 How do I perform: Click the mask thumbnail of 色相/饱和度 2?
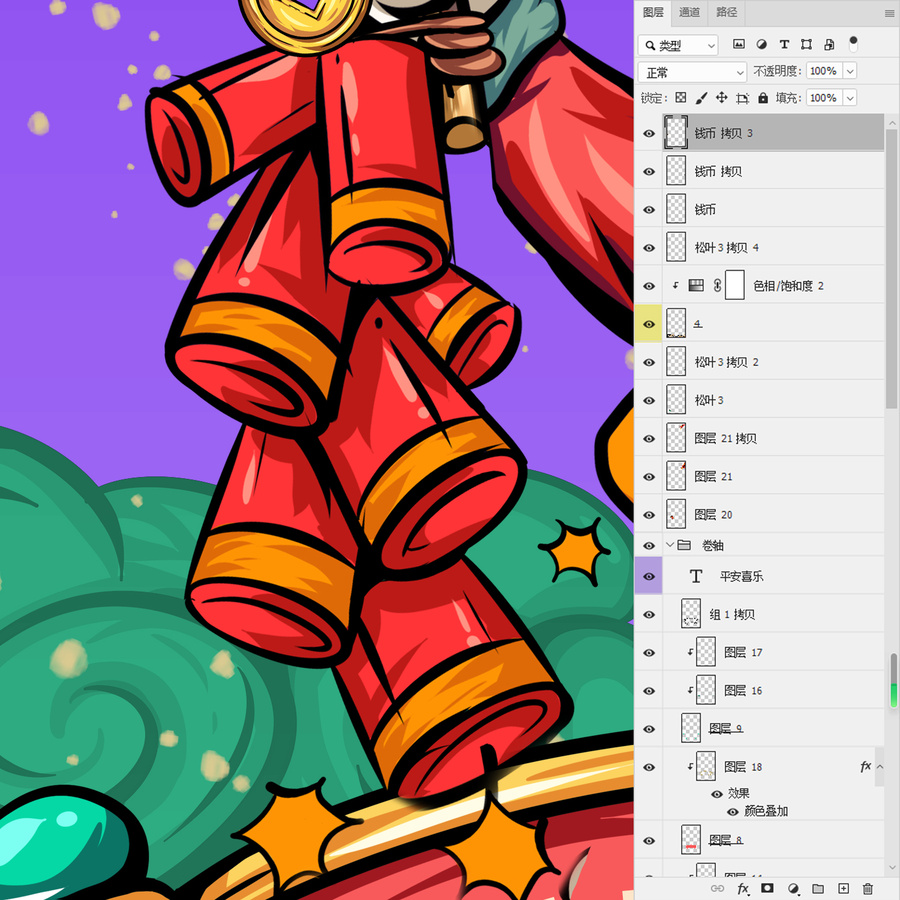point(735,285)
